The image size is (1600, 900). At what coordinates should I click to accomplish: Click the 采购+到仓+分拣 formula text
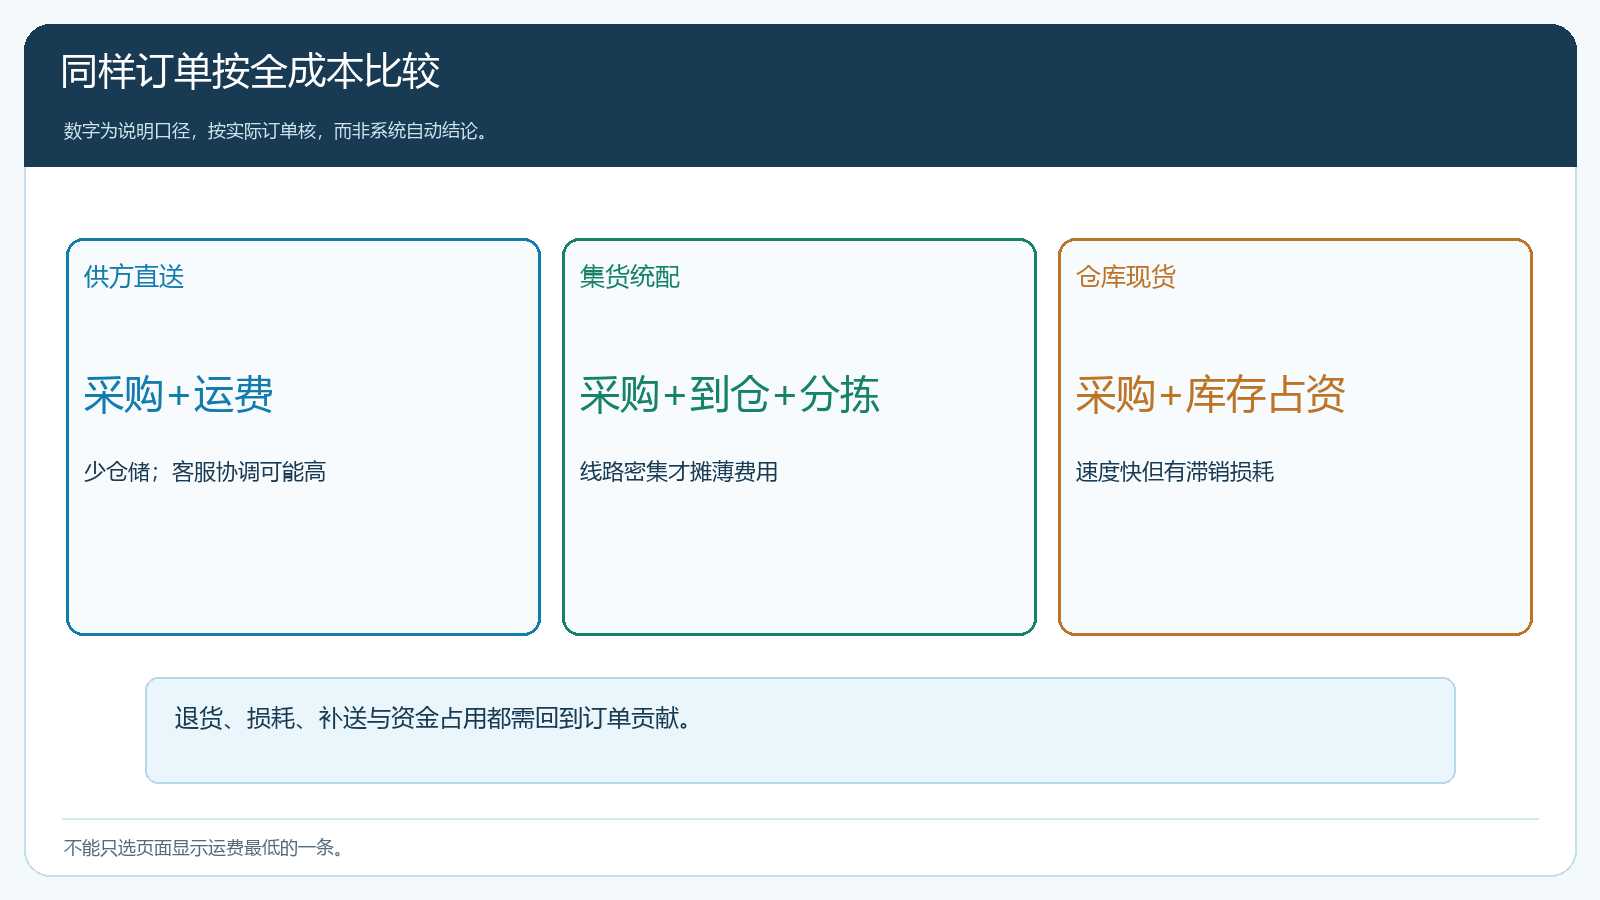tap(730, 394)
